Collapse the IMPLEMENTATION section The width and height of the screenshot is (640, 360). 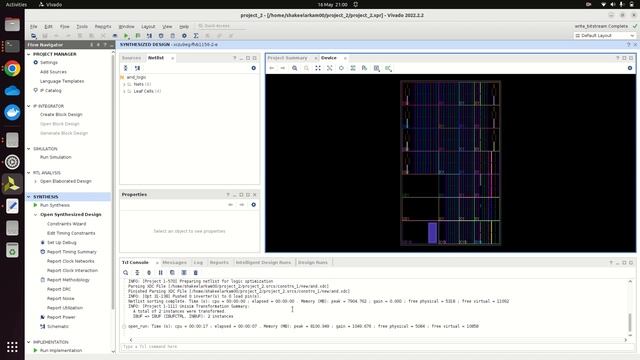tap(29, 342)
